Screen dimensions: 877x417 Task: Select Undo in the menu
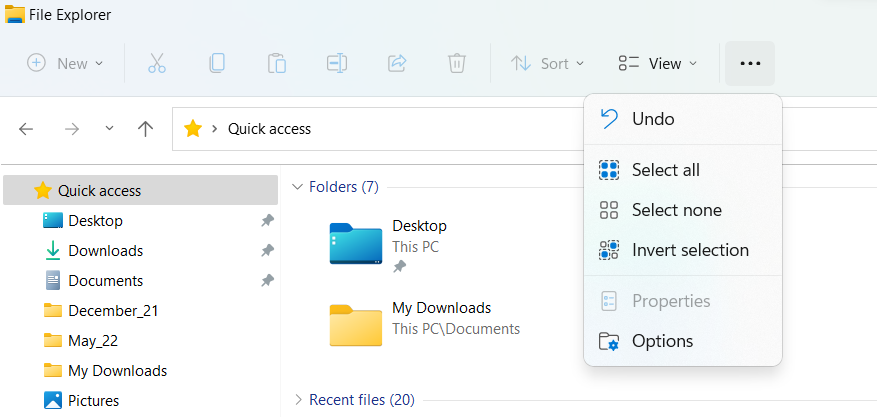[653, 119]
